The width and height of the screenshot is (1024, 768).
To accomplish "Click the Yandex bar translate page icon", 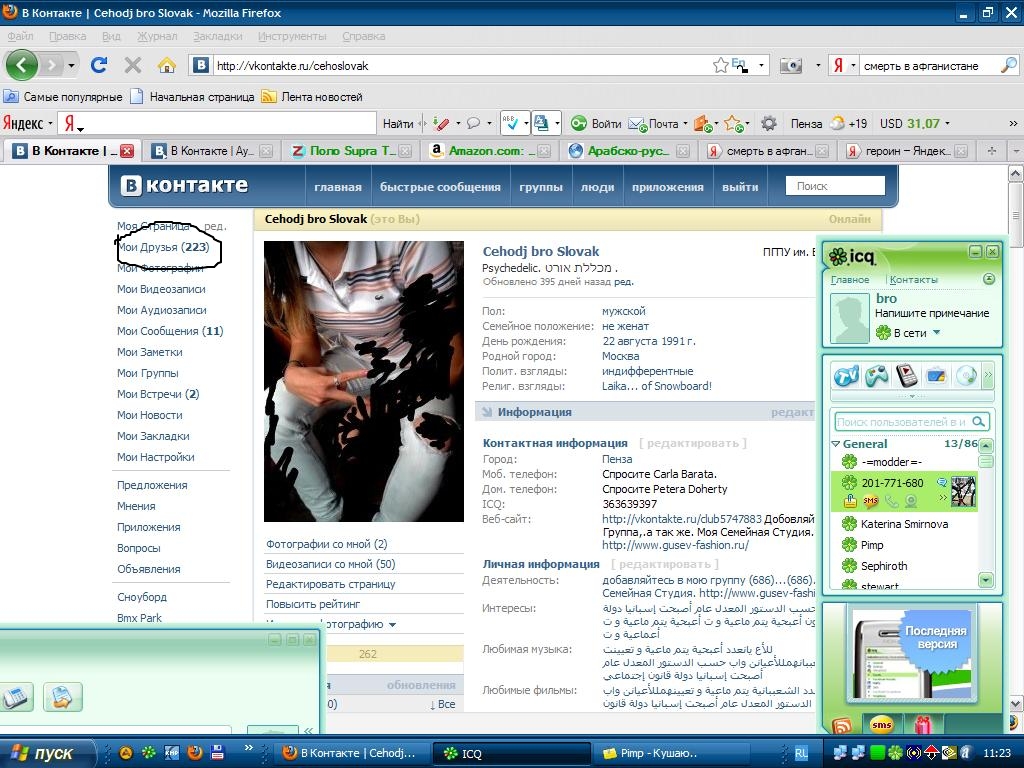I will click(x=541, y=123).
